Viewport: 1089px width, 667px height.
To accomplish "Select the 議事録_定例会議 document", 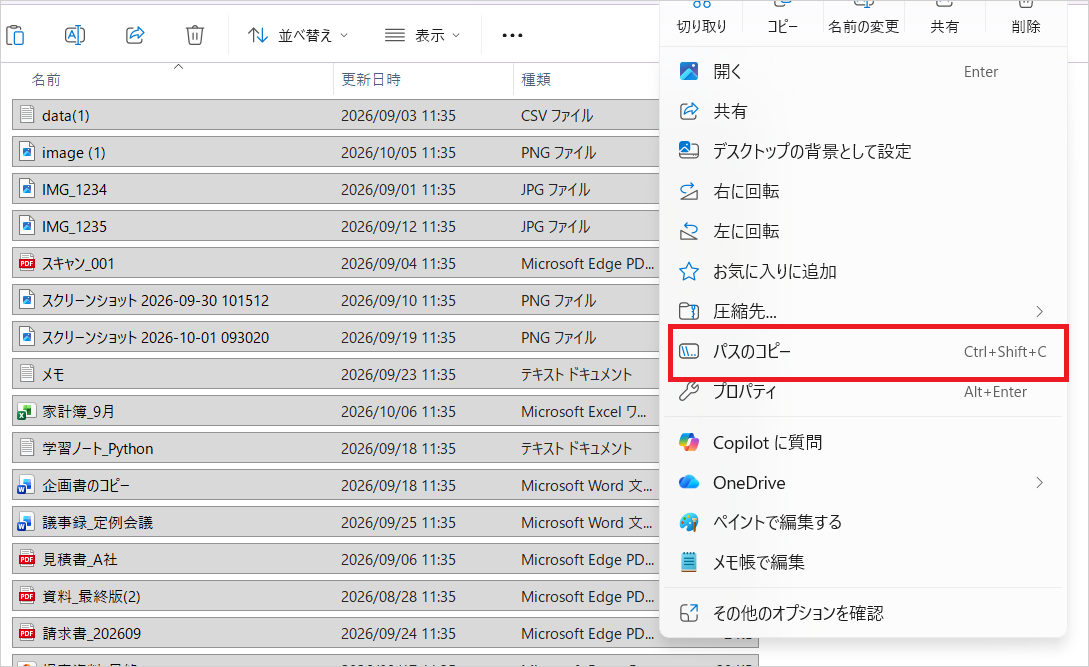I will (336, 522).
